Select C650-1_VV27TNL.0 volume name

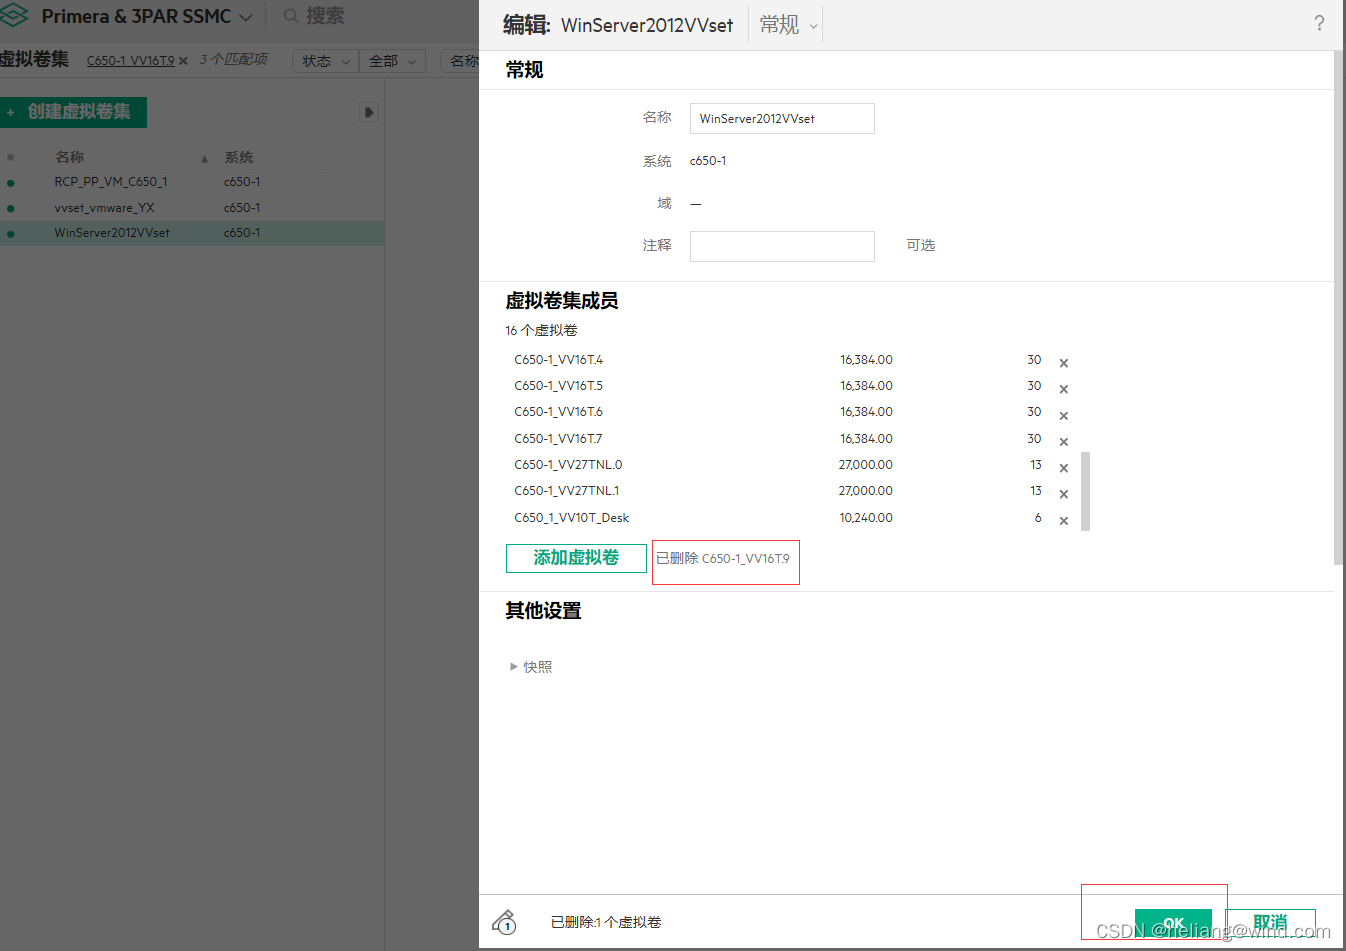tap(568, 465)
